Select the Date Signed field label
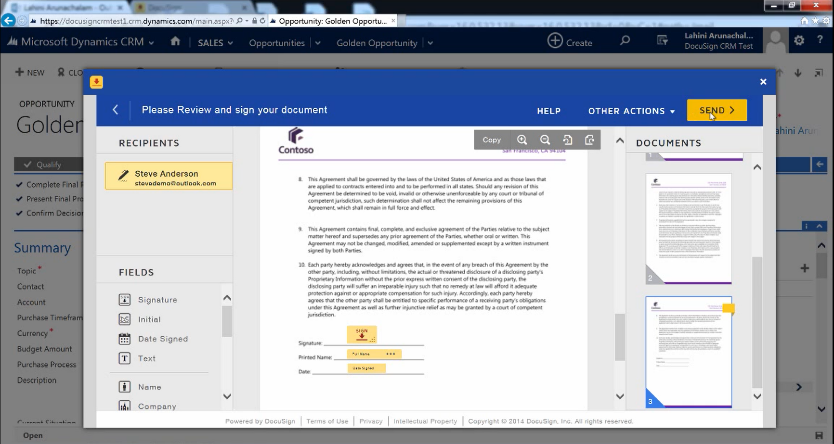The height and width of the screenshot is (444, 834). click(163, 339)
